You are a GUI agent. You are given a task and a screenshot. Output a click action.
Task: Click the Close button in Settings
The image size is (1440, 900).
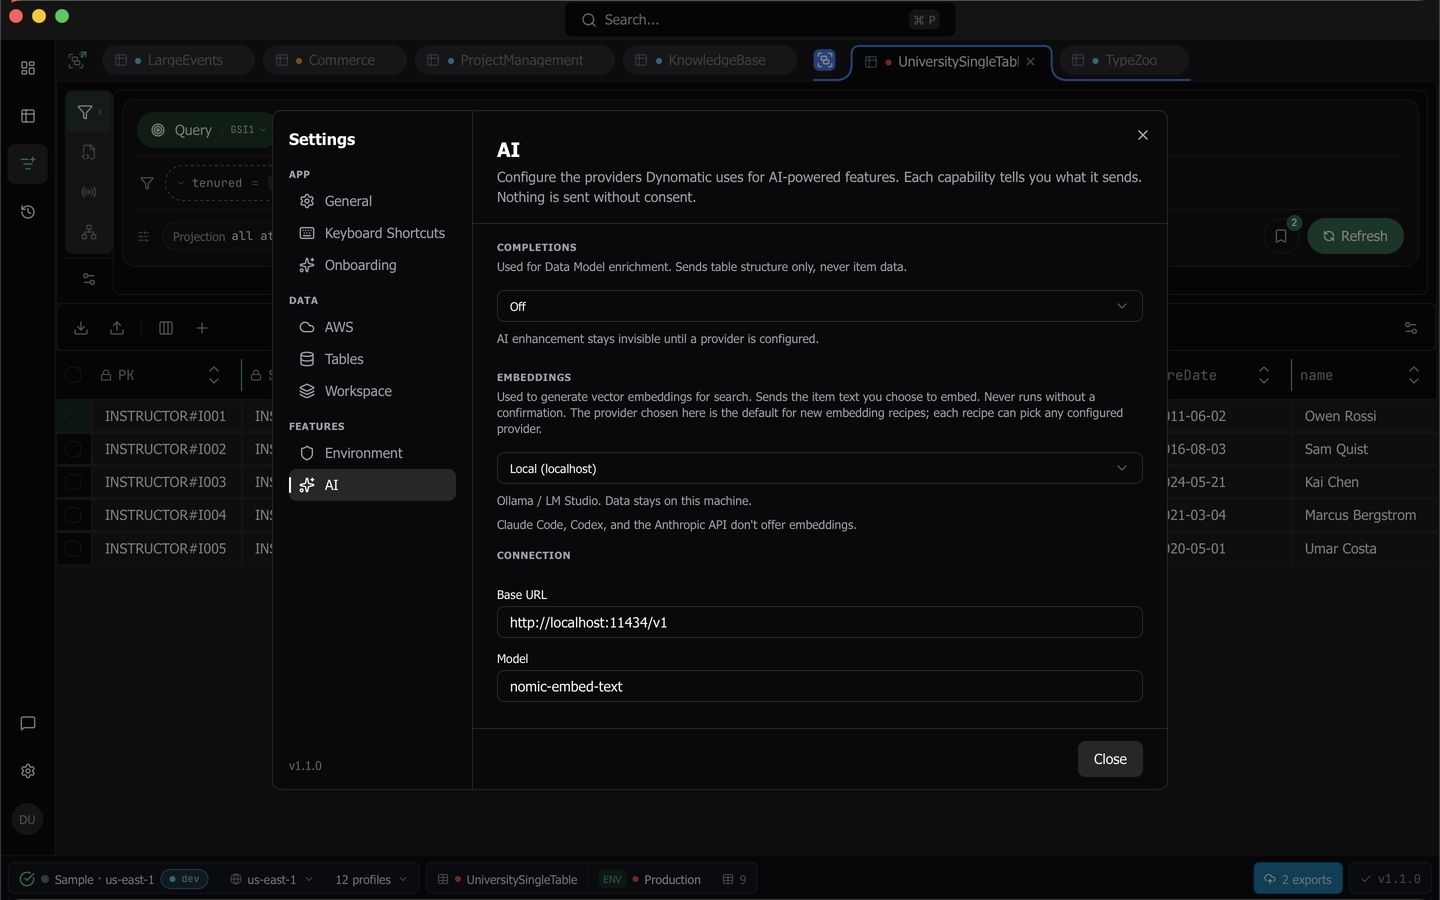coord(1110,759)
